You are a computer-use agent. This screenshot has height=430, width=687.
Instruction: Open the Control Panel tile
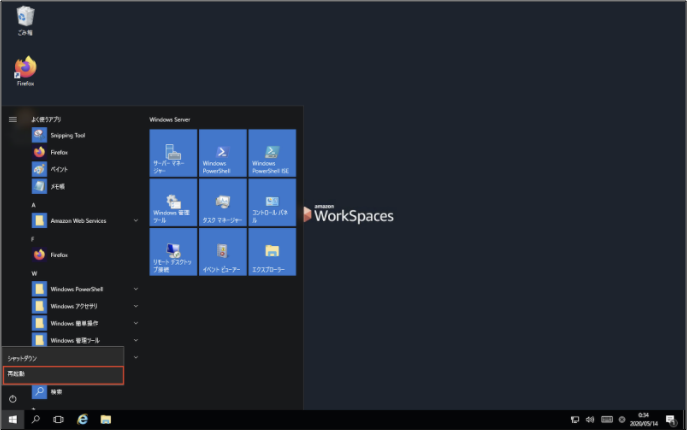(272, 203)
